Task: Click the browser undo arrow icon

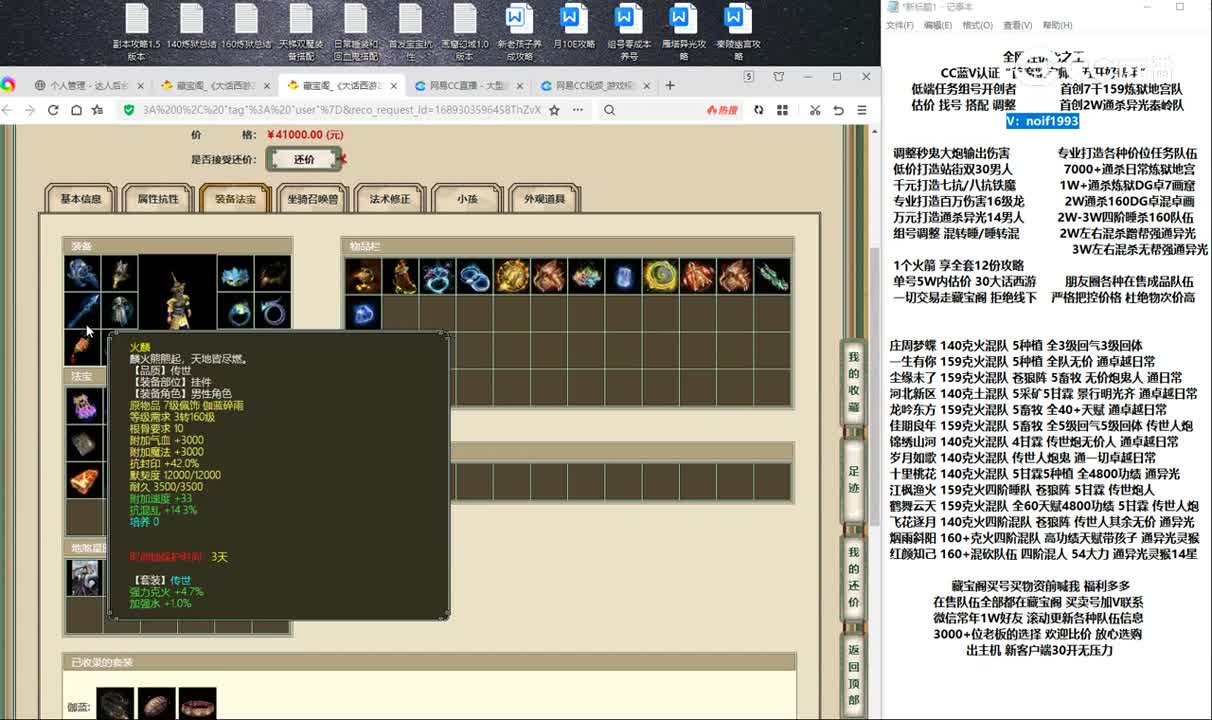Action: click(x=838, y=110)
